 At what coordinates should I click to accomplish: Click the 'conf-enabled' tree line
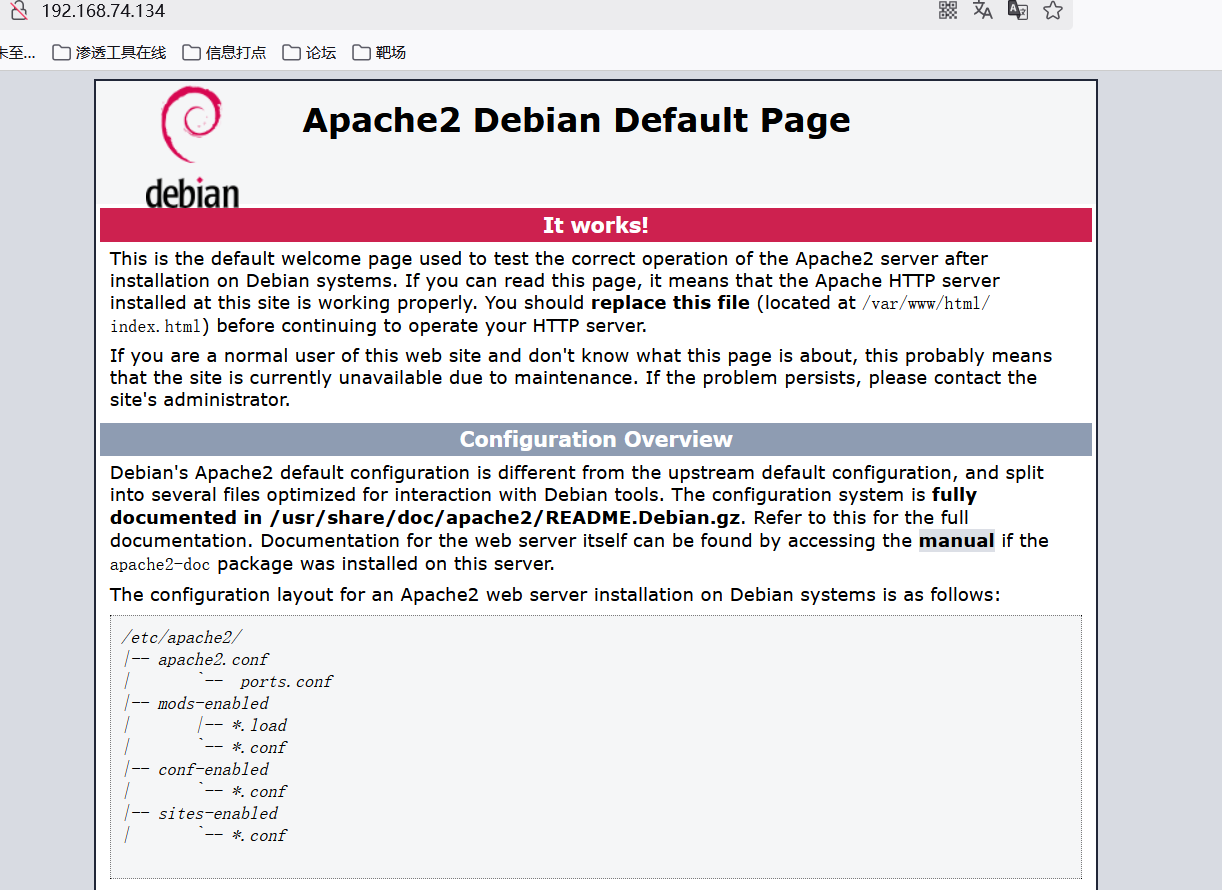213,769
